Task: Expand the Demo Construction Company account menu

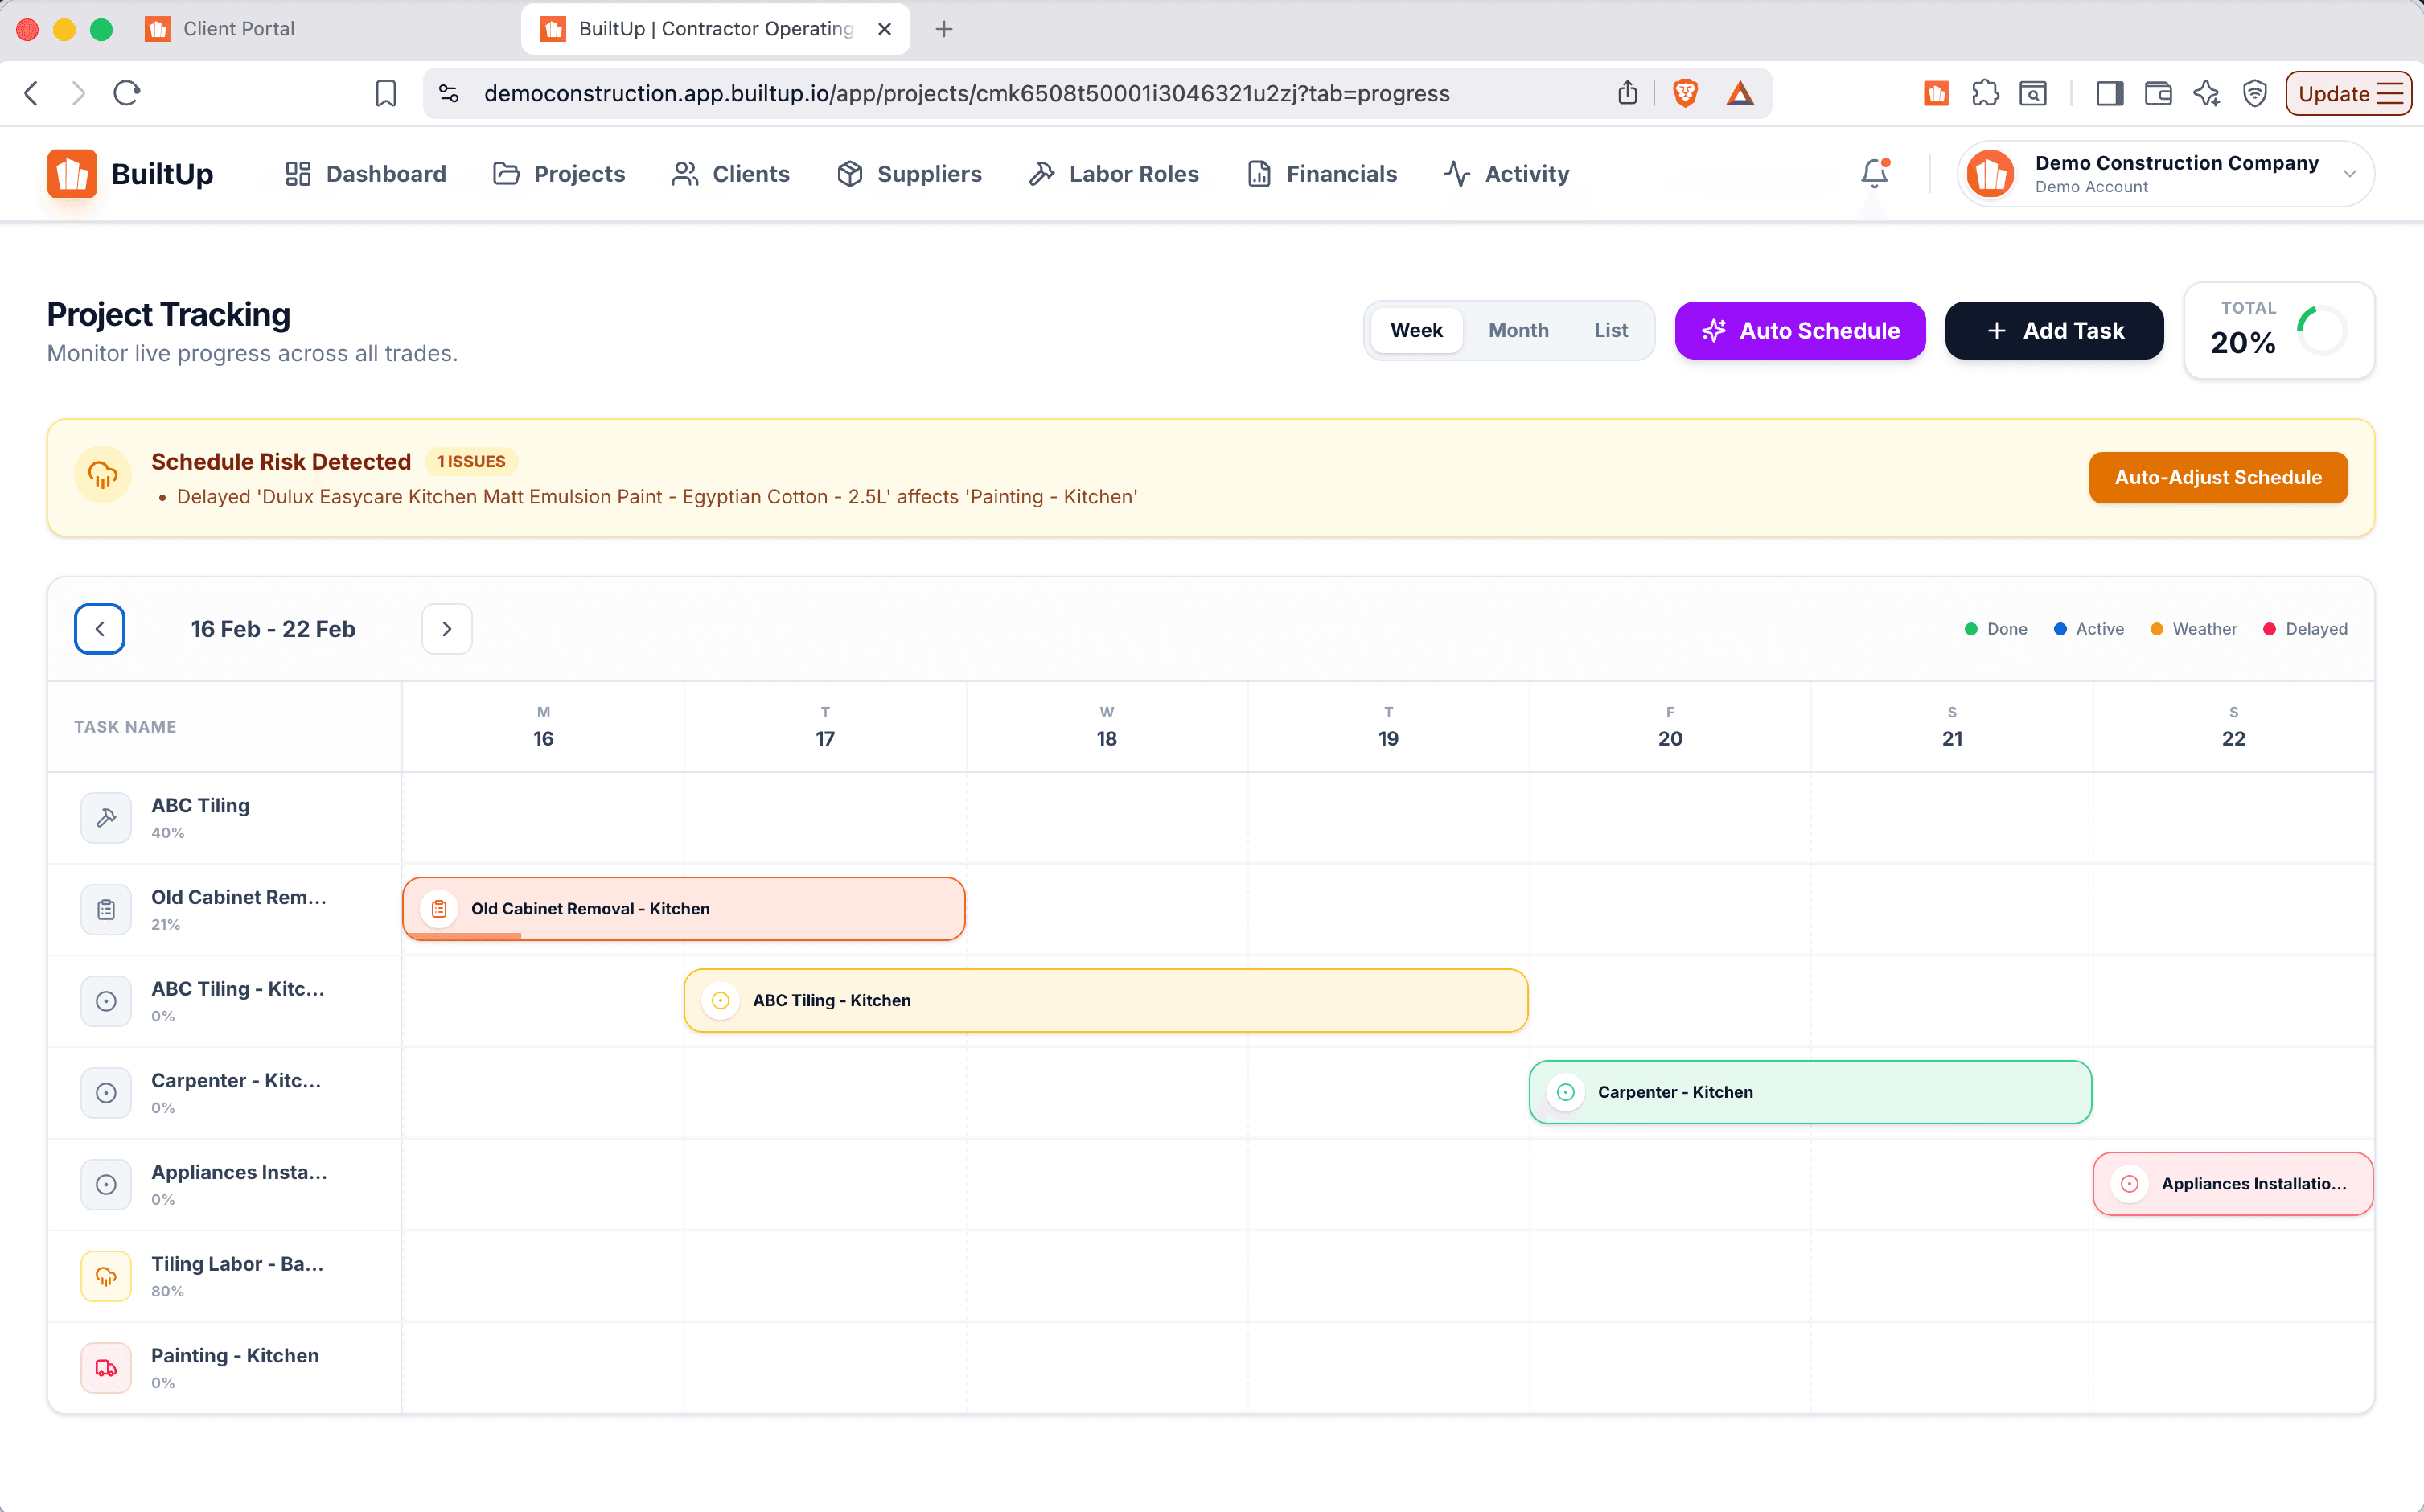Action: 2348,174
